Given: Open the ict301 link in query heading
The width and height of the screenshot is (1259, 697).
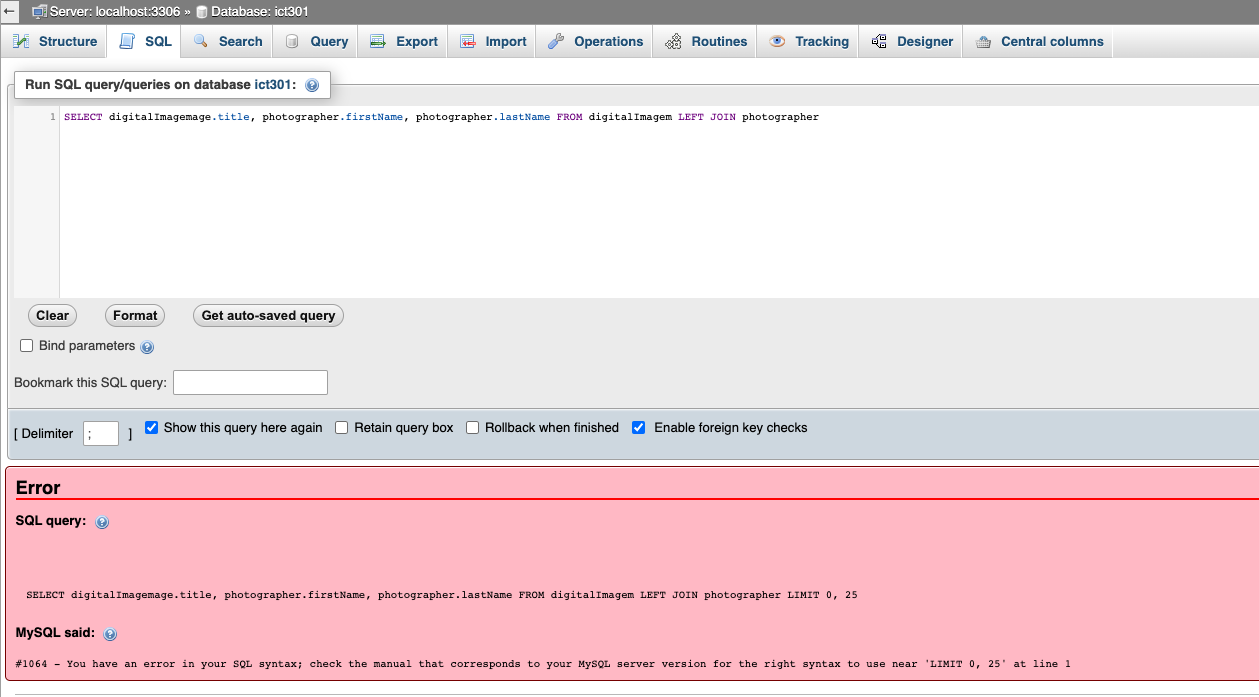Looking at the screenshot, I should click(275, 85).
